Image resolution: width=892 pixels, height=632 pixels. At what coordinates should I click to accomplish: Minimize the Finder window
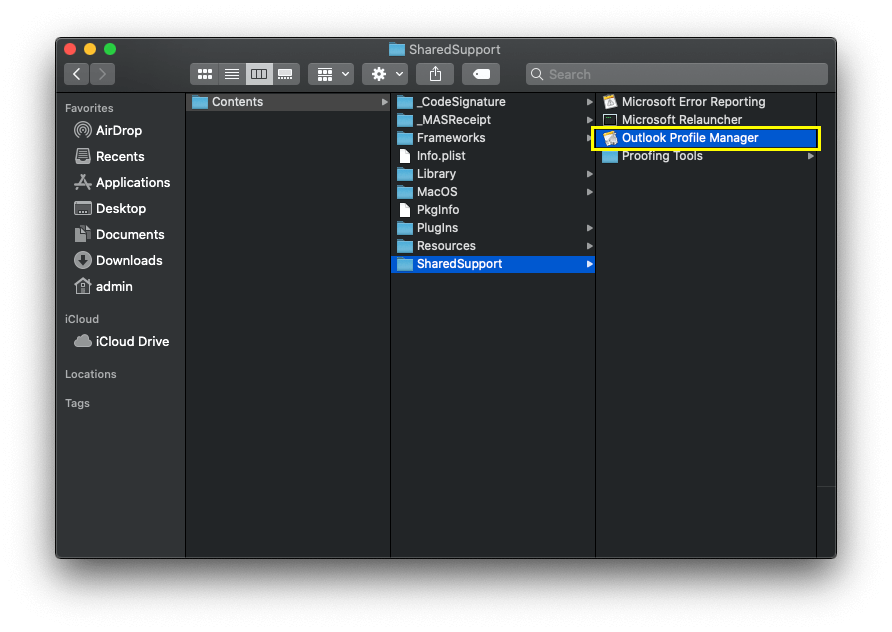[x=90, y=49]
